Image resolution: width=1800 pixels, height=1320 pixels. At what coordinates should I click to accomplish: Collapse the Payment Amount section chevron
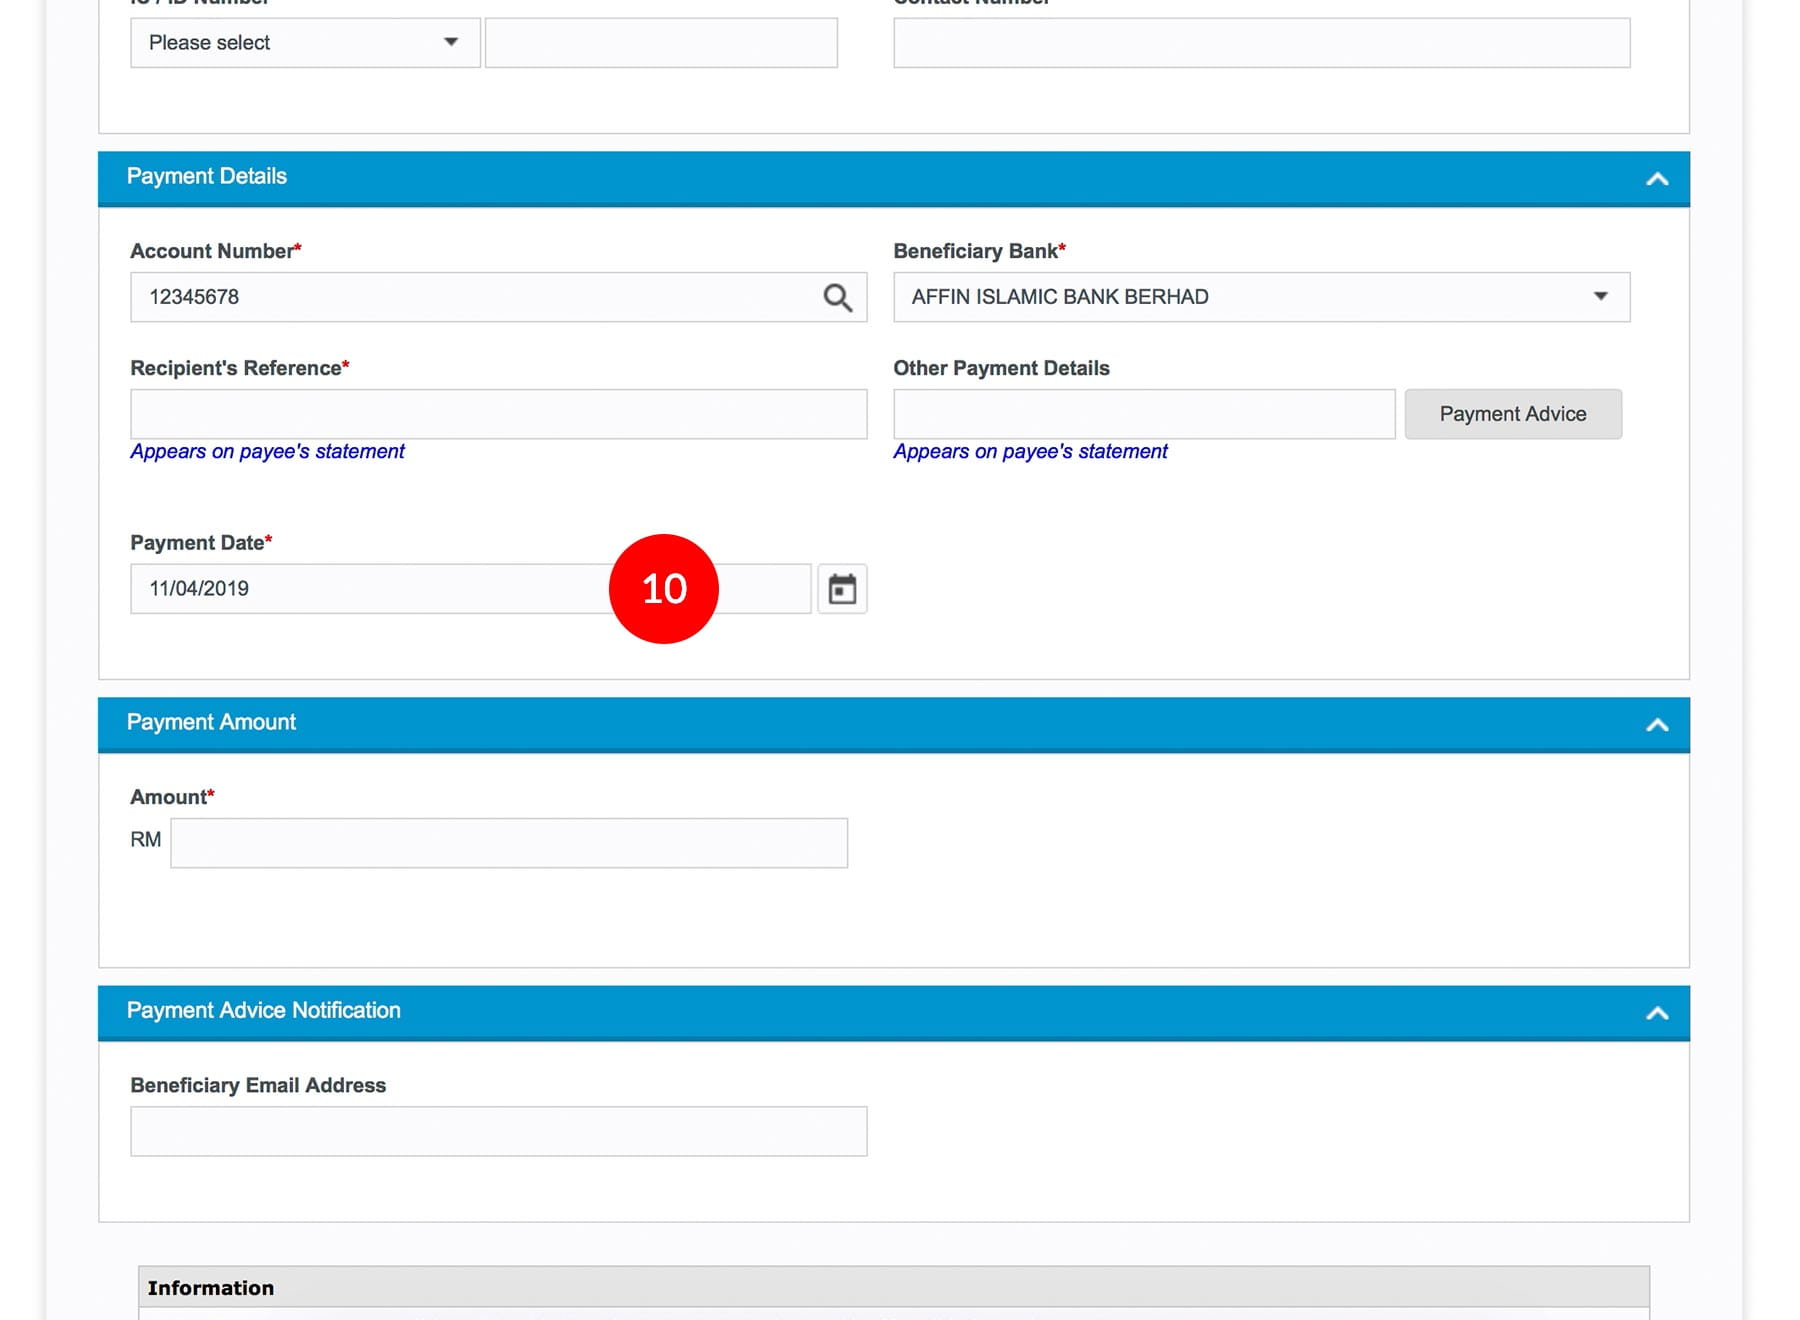point(1657,725)
